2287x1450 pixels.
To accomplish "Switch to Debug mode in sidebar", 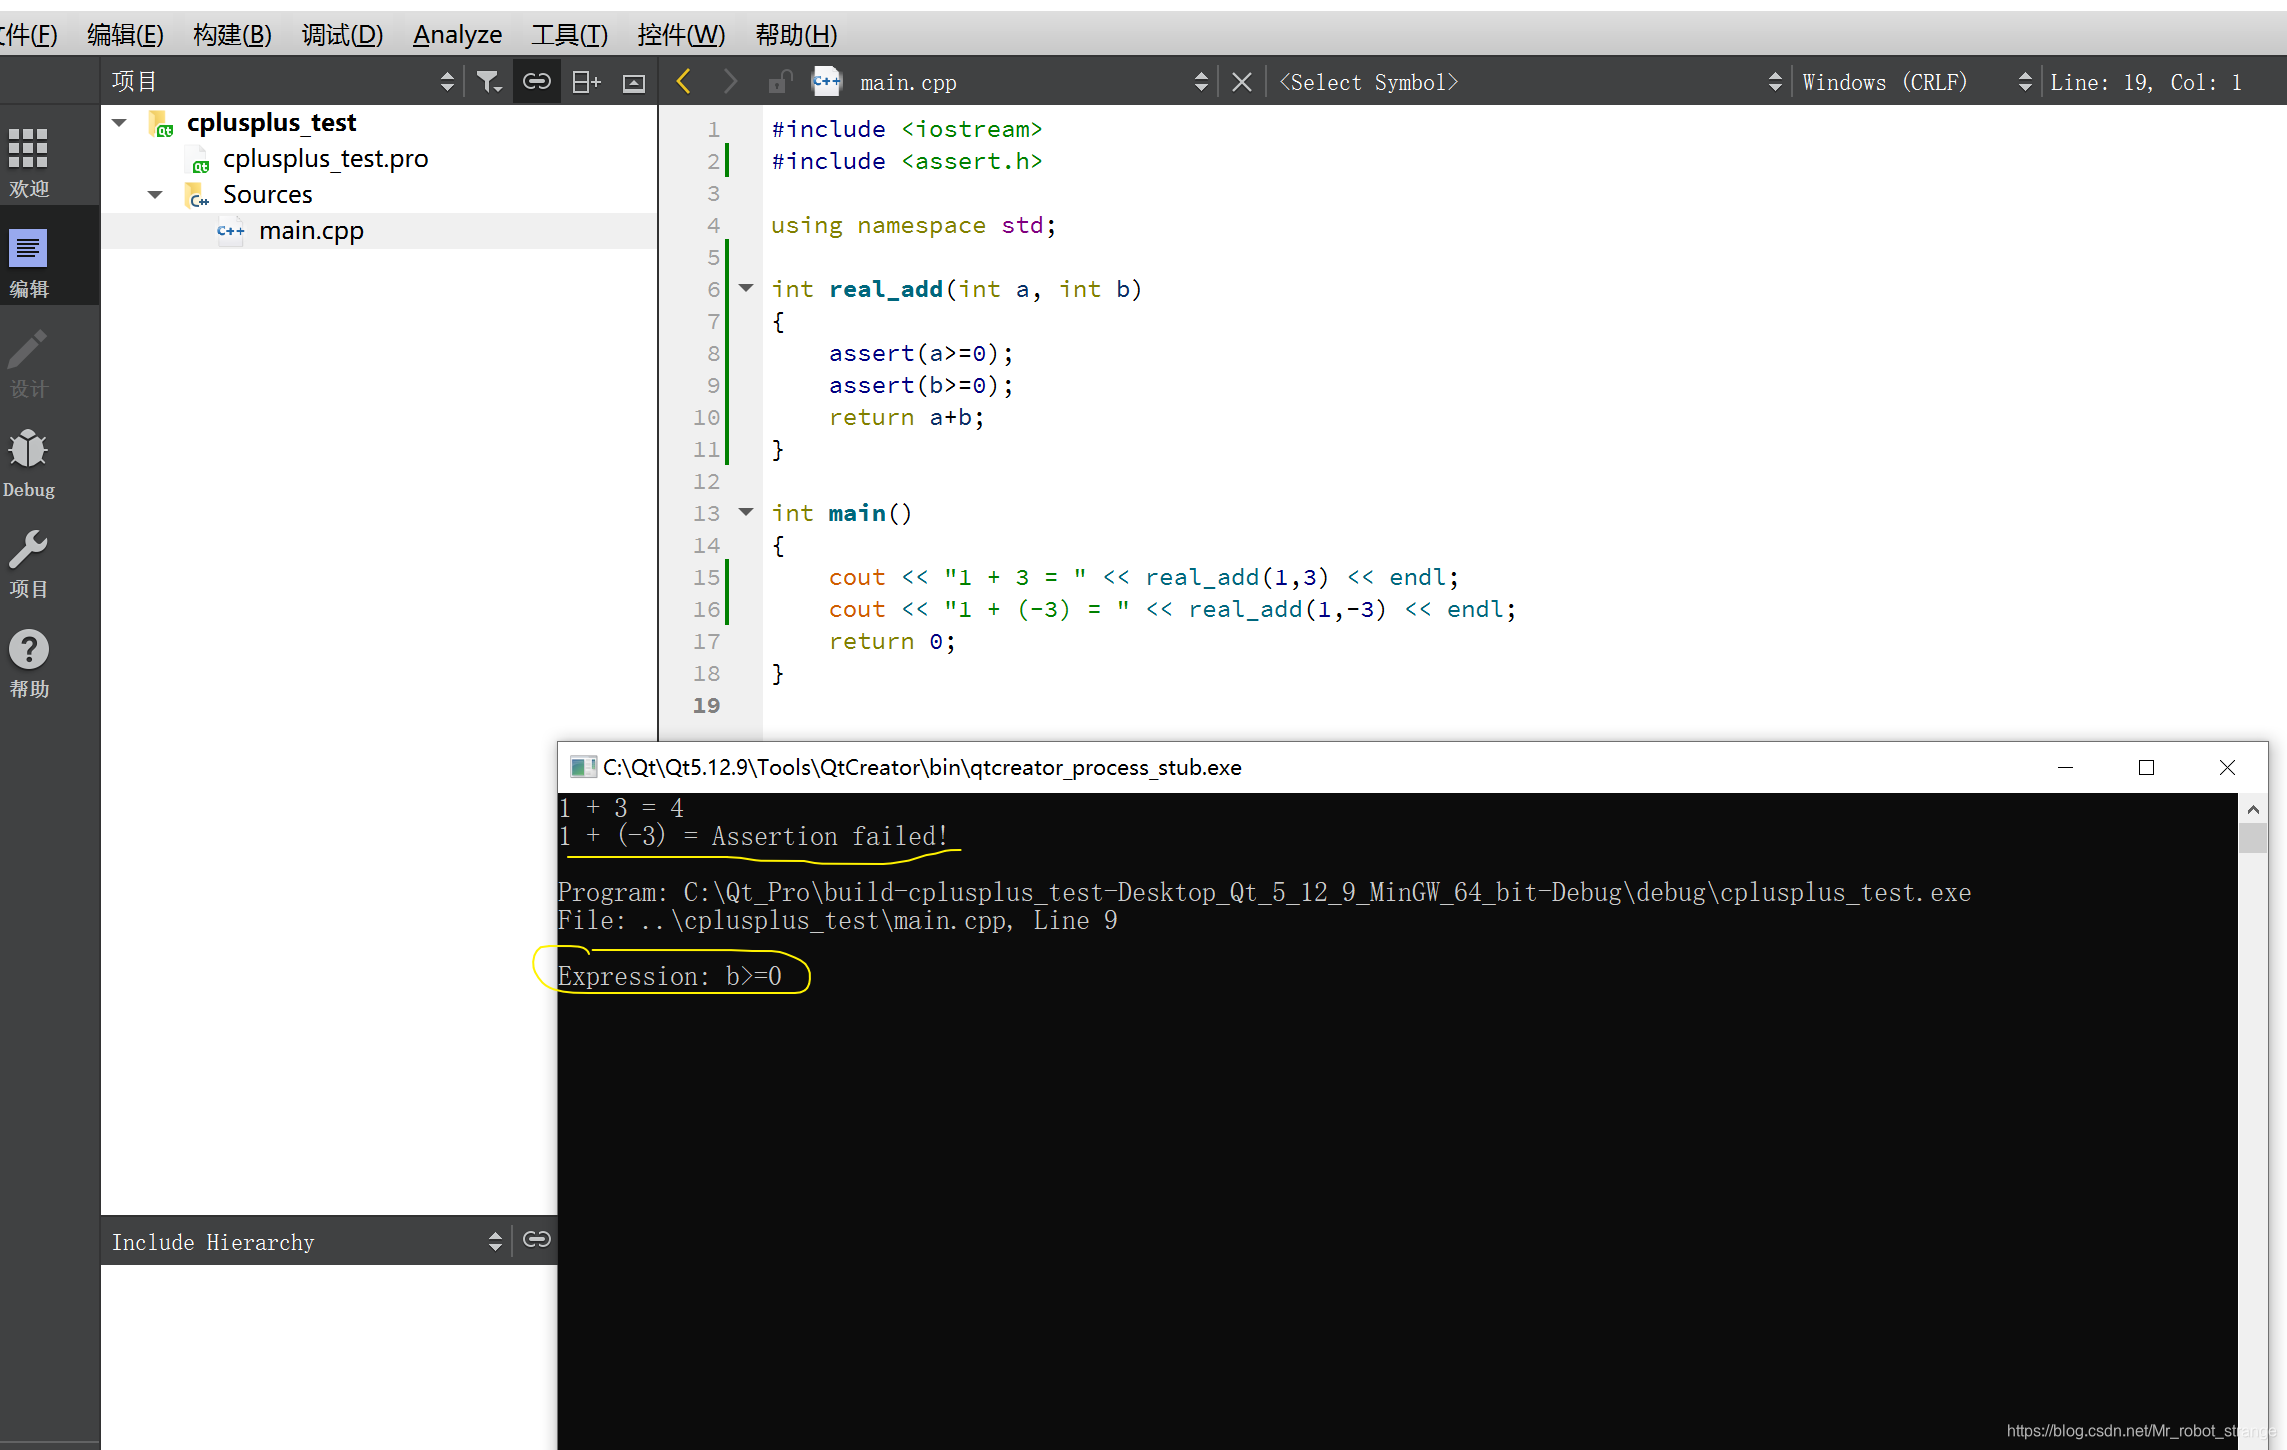I will (x=29, y=462).
